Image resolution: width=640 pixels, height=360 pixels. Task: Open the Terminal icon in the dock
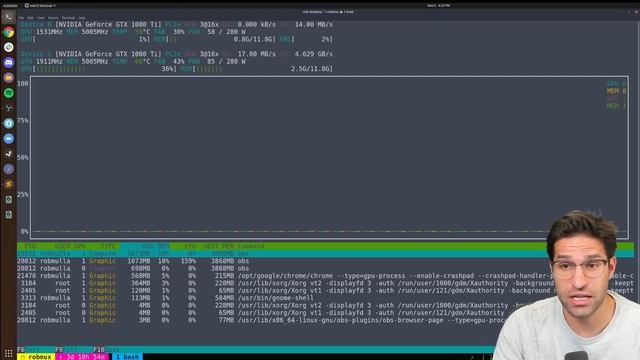point(9,17)
